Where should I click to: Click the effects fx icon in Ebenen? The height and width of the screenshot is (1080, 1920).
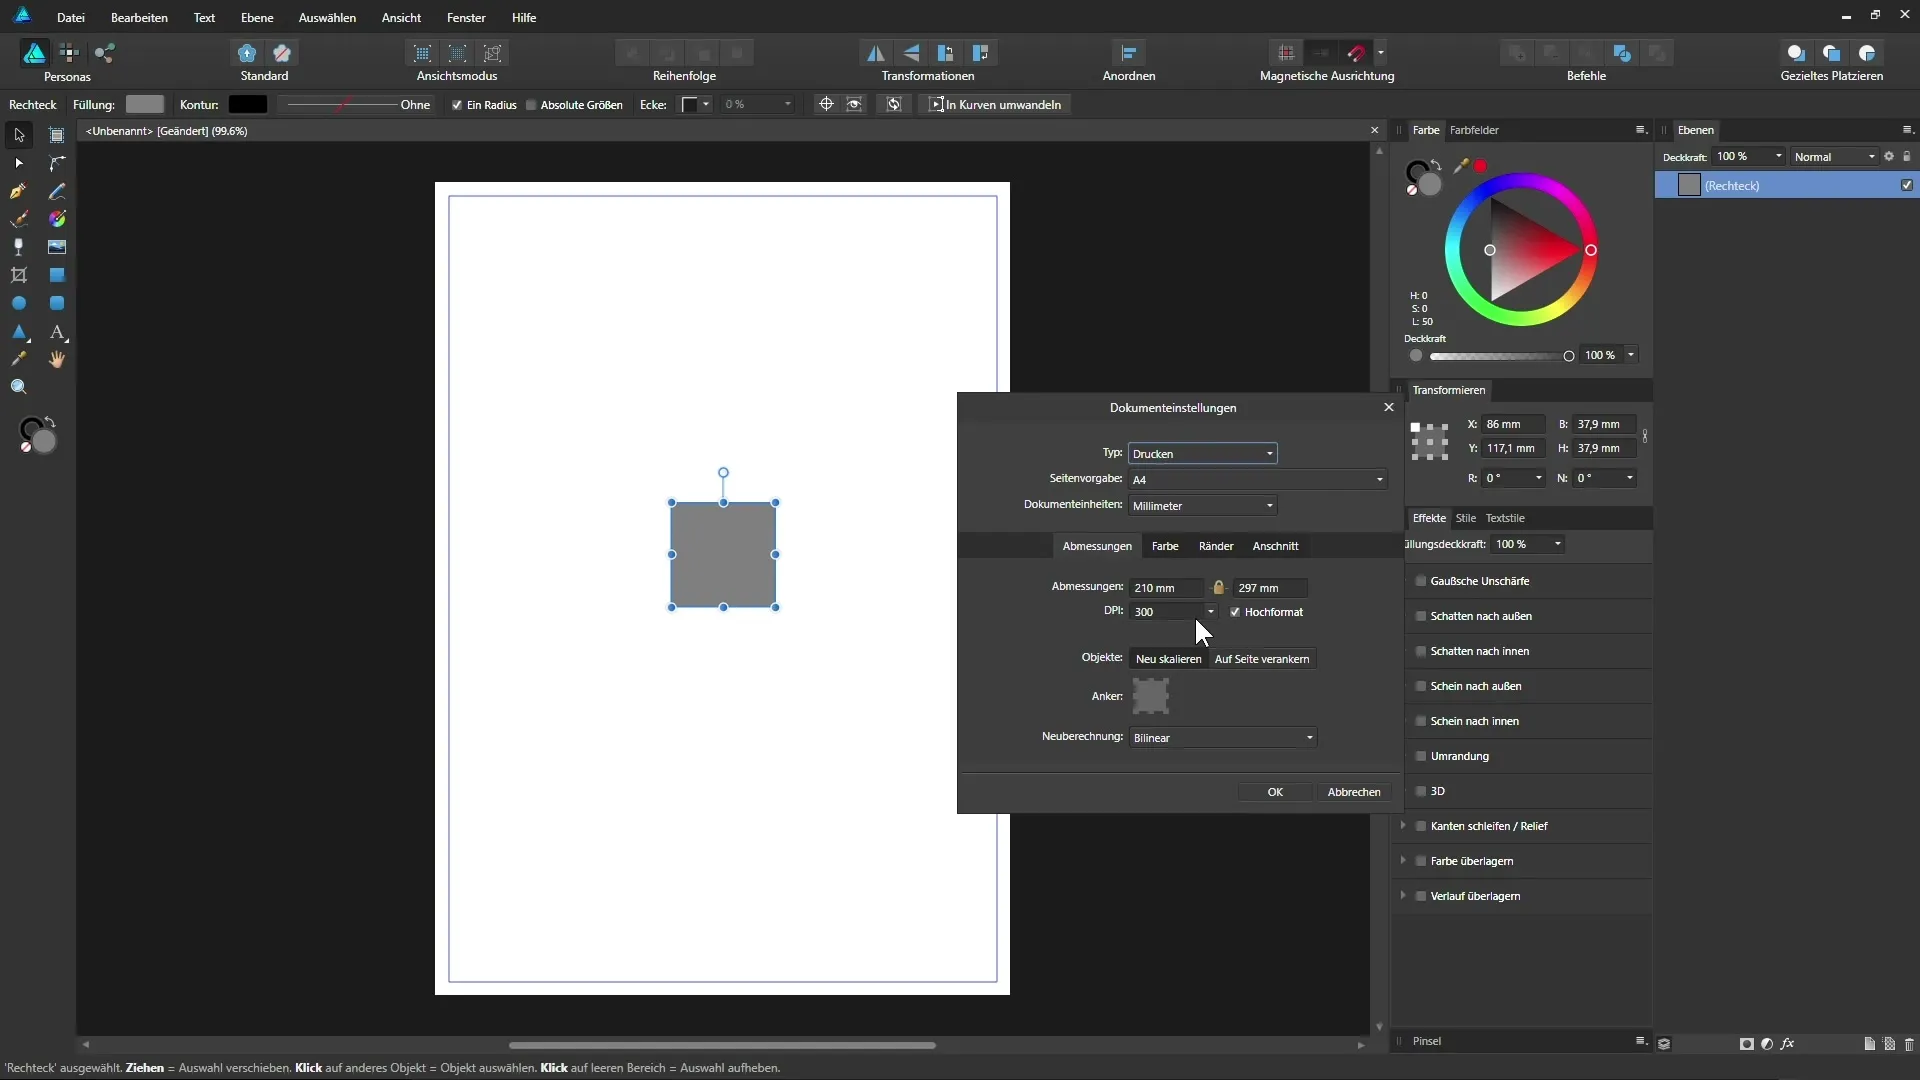tap(1788, 1043)
